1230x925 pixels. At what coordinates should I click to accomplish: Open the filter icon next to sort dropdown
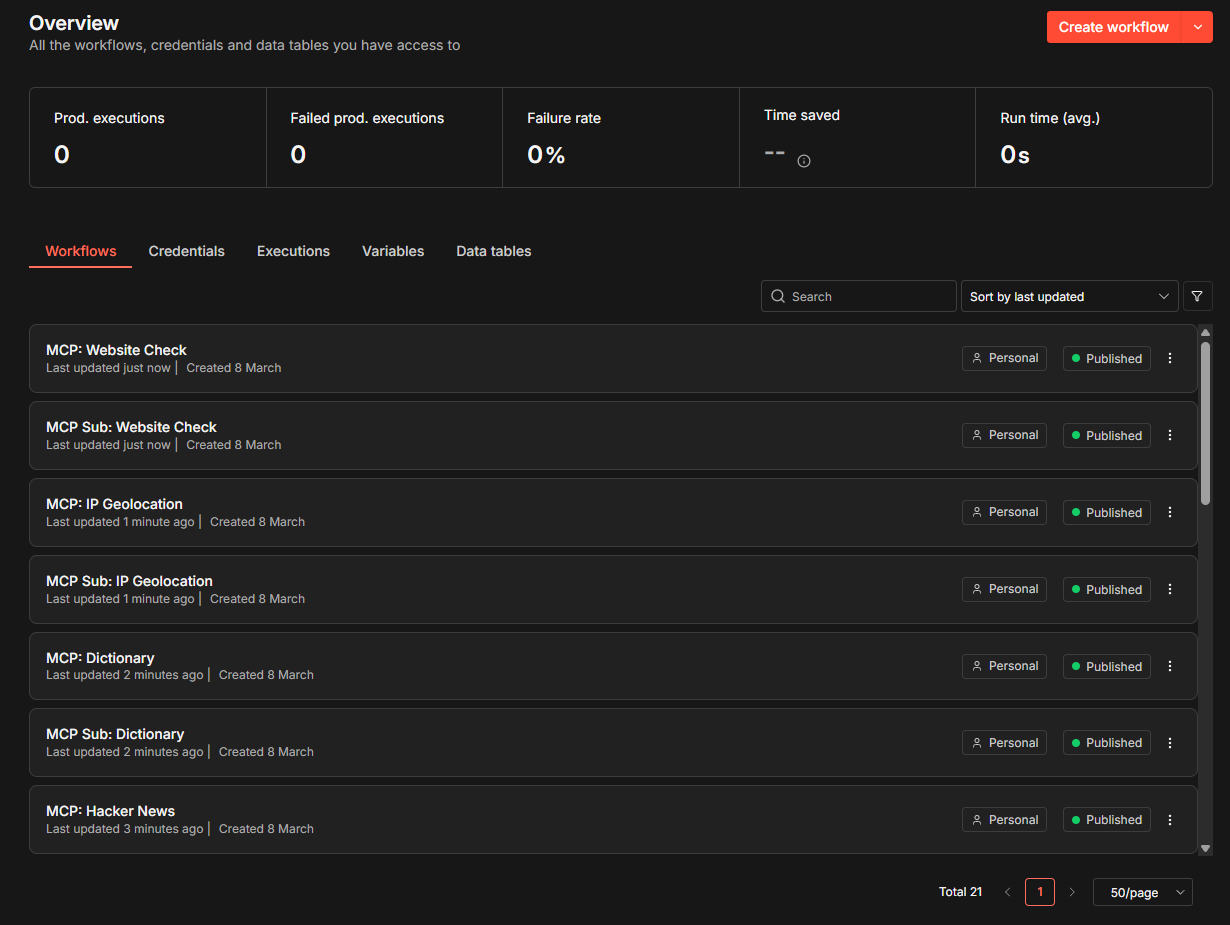(1197, 296)
